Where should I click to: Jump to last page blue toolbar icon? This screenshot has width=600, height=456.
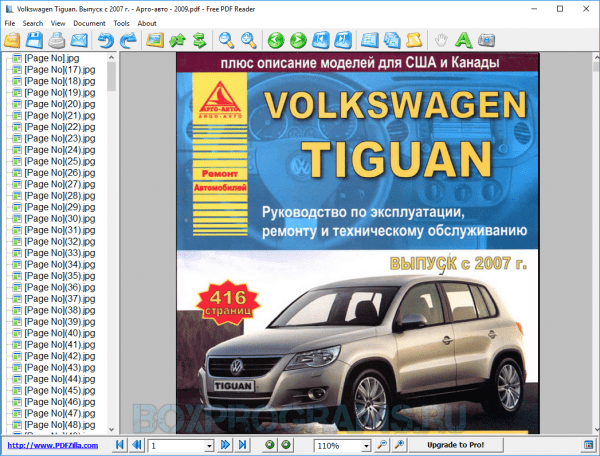pos(343,40)
